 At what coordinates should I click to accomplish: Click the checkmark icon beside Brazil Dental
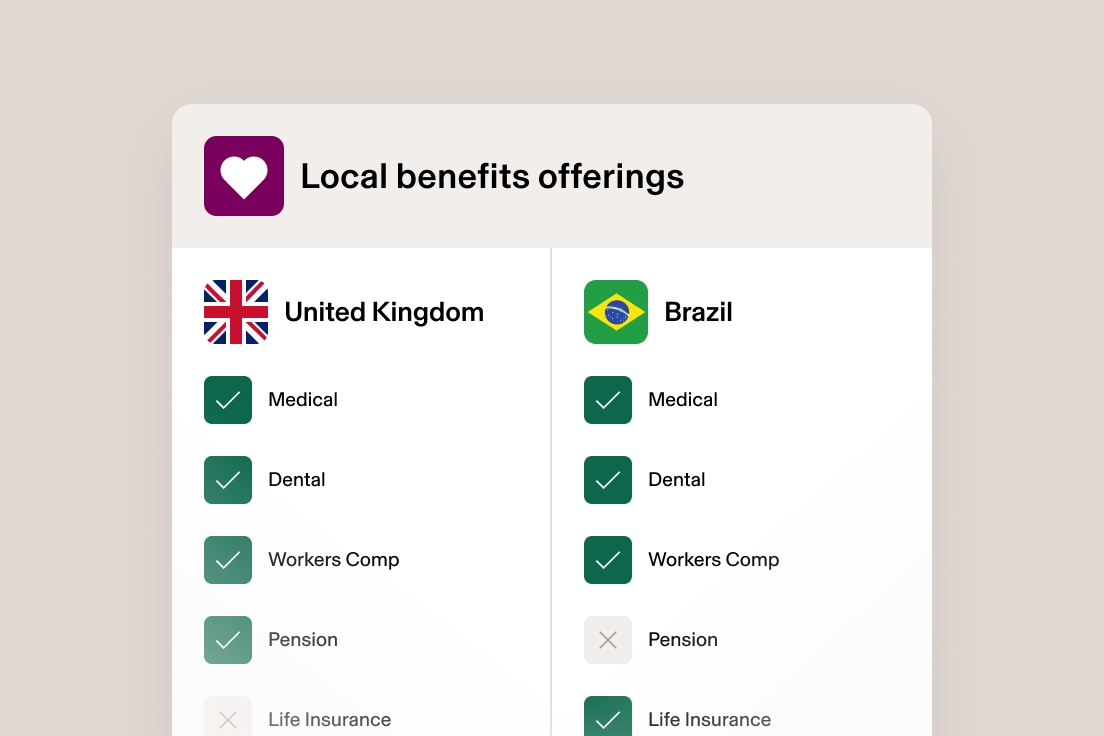click(608, 480)
